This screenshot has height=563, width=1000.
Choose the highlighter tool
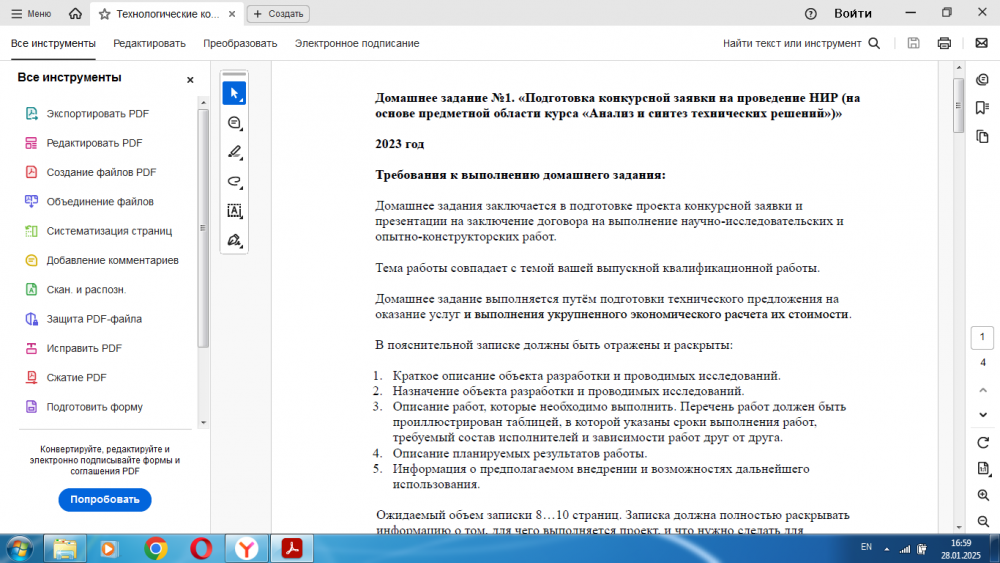[x=234, y=152]
